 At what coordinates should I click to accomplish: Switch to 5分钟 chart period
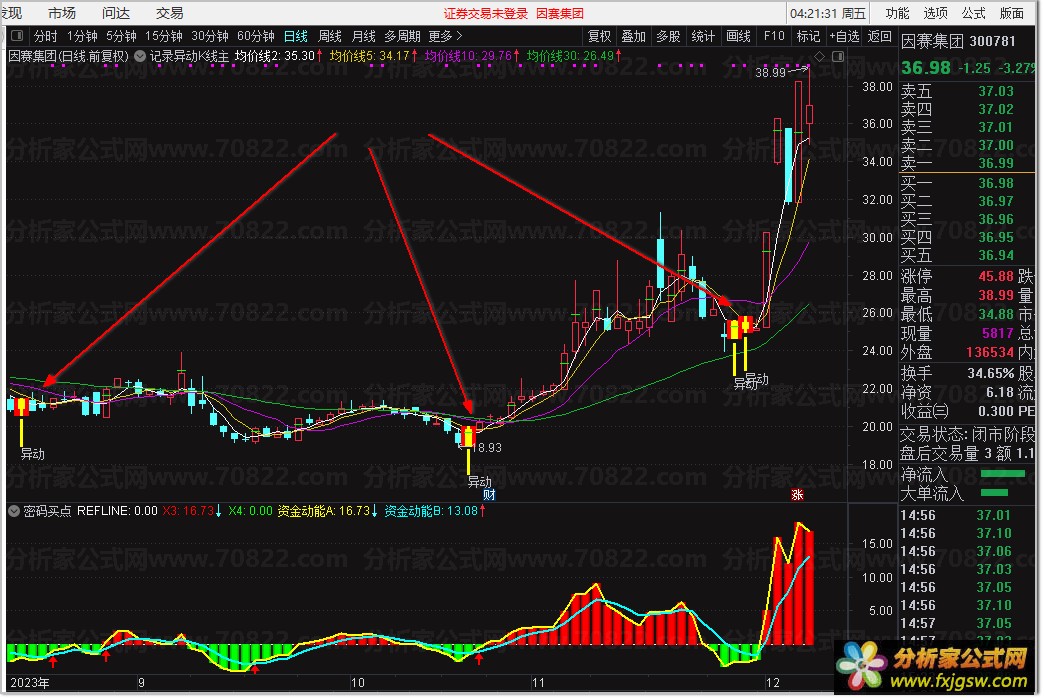coord(121,36)
